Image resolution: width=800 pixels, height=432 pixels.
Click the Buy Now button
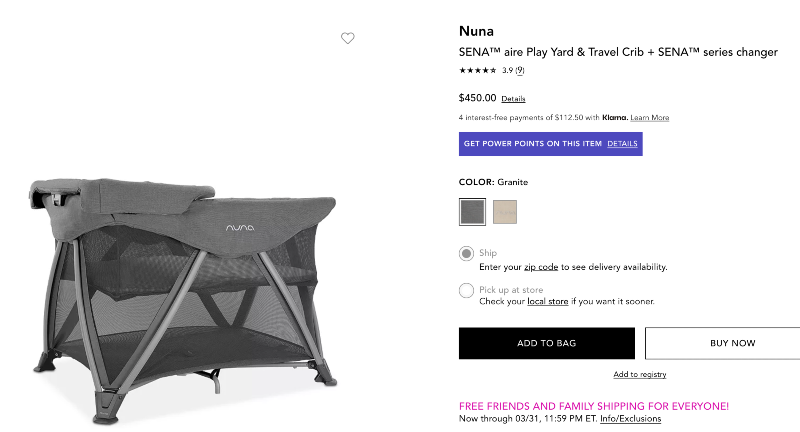[732, 343]
